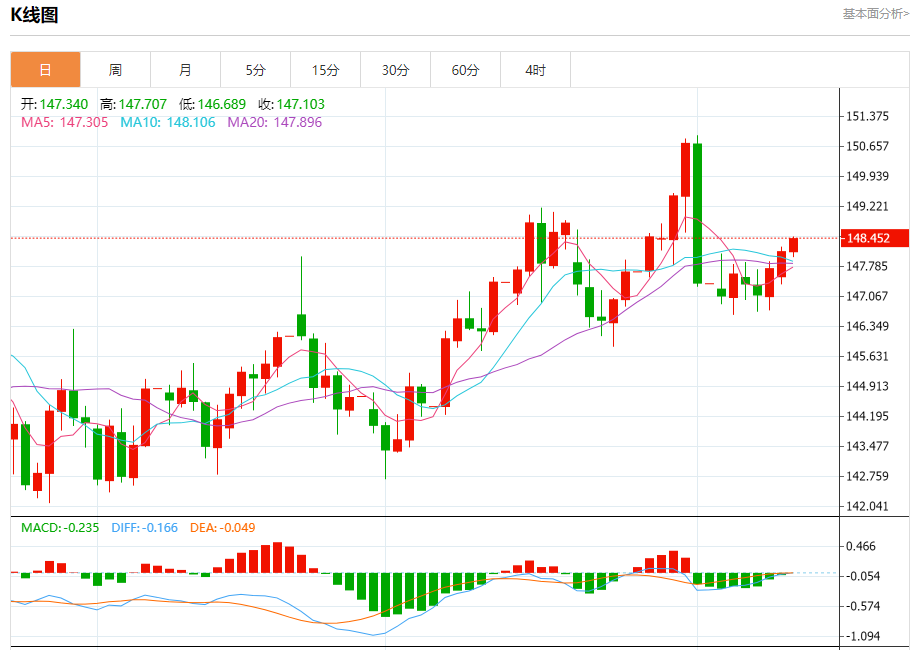
Task: Open the 基本面分析 link
Action: click(x=876, y=13)
